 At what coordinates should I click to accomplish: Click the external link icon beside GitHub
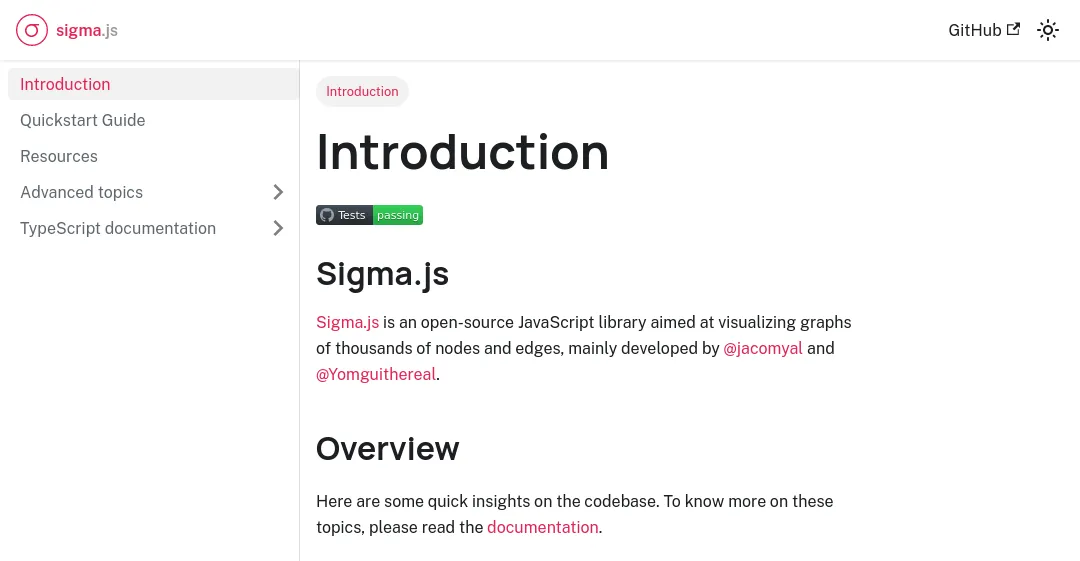(1013, 29)
